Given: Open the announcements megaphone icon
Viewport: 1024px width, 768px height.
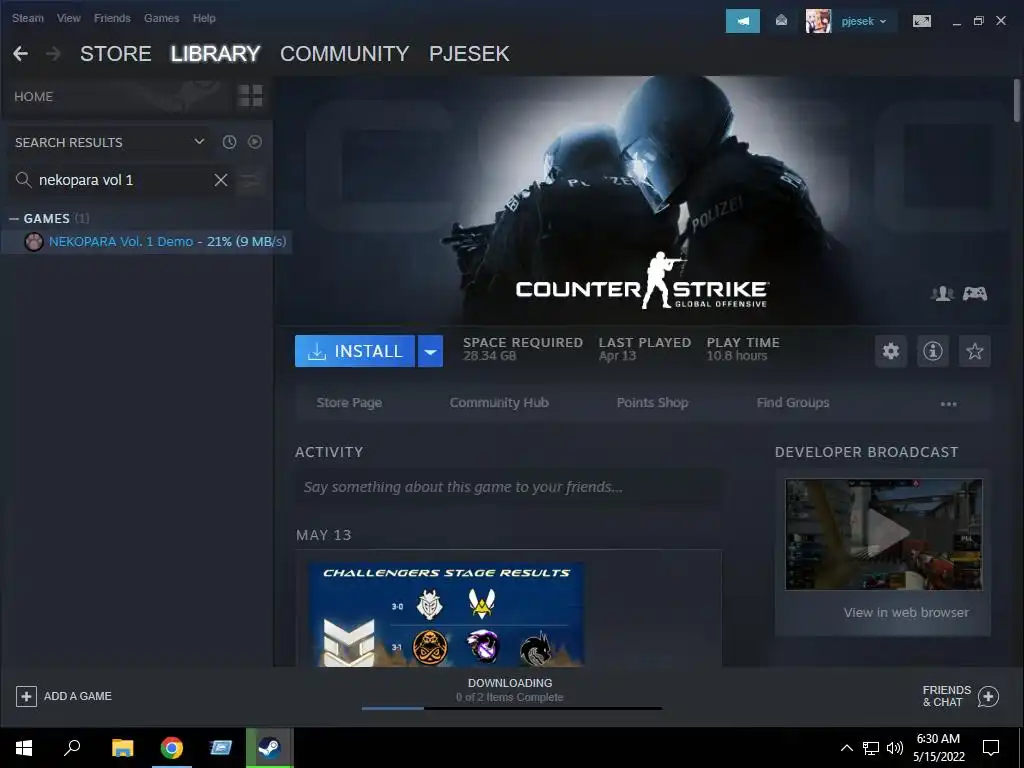Looking at the screenshot, I should click(743, 21).
